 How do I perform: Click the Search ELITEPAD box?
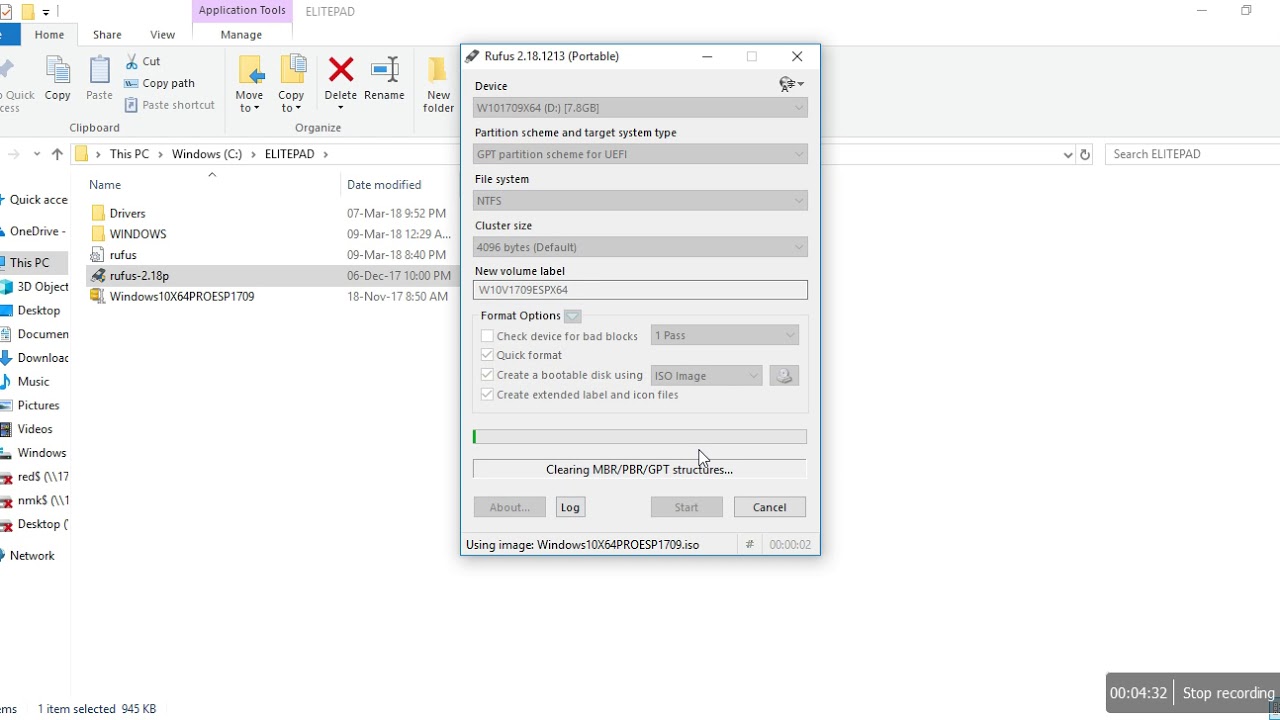(x=1194, y=154)
